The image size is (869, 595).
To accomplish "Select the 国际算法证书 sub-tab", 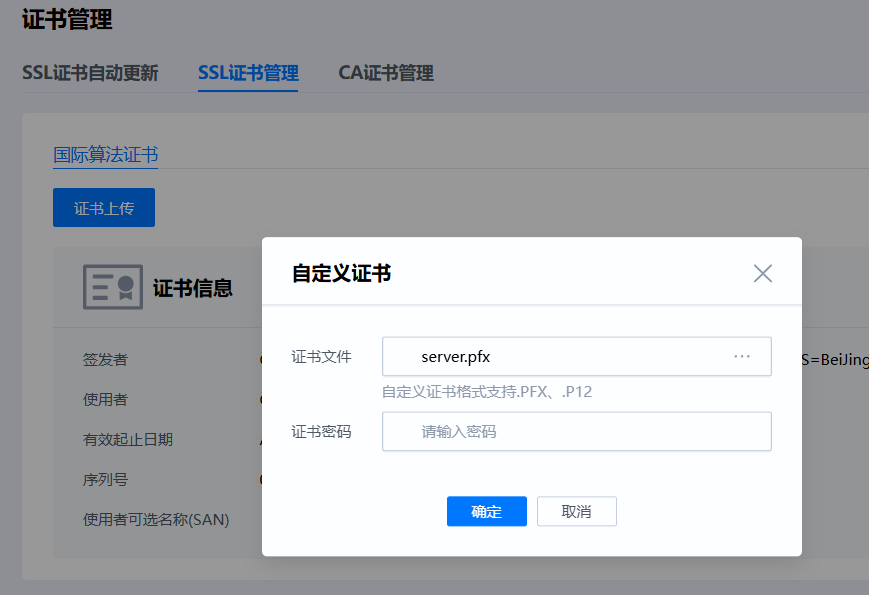I will click(105, 154).
